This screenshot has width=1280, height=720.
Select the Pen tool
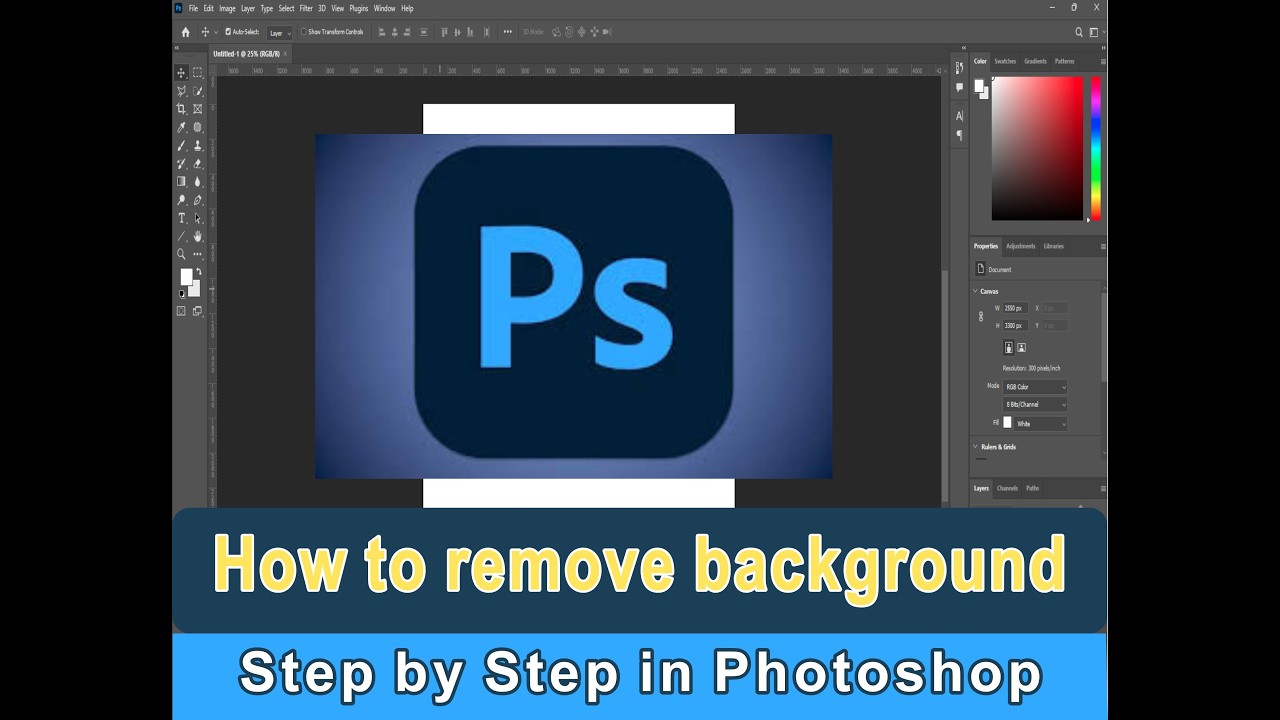click(197, 200)
